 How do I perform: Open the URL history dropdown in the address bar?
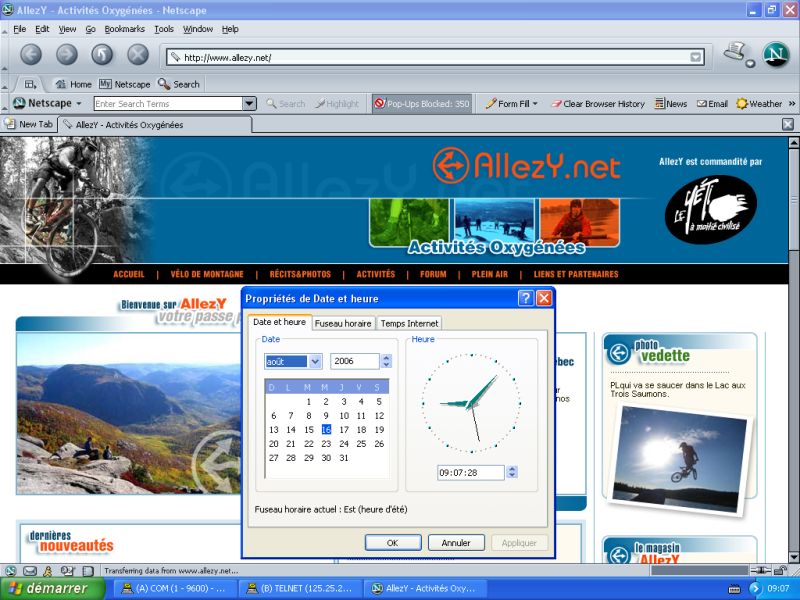pyautogui.click(x=695, y=57)
